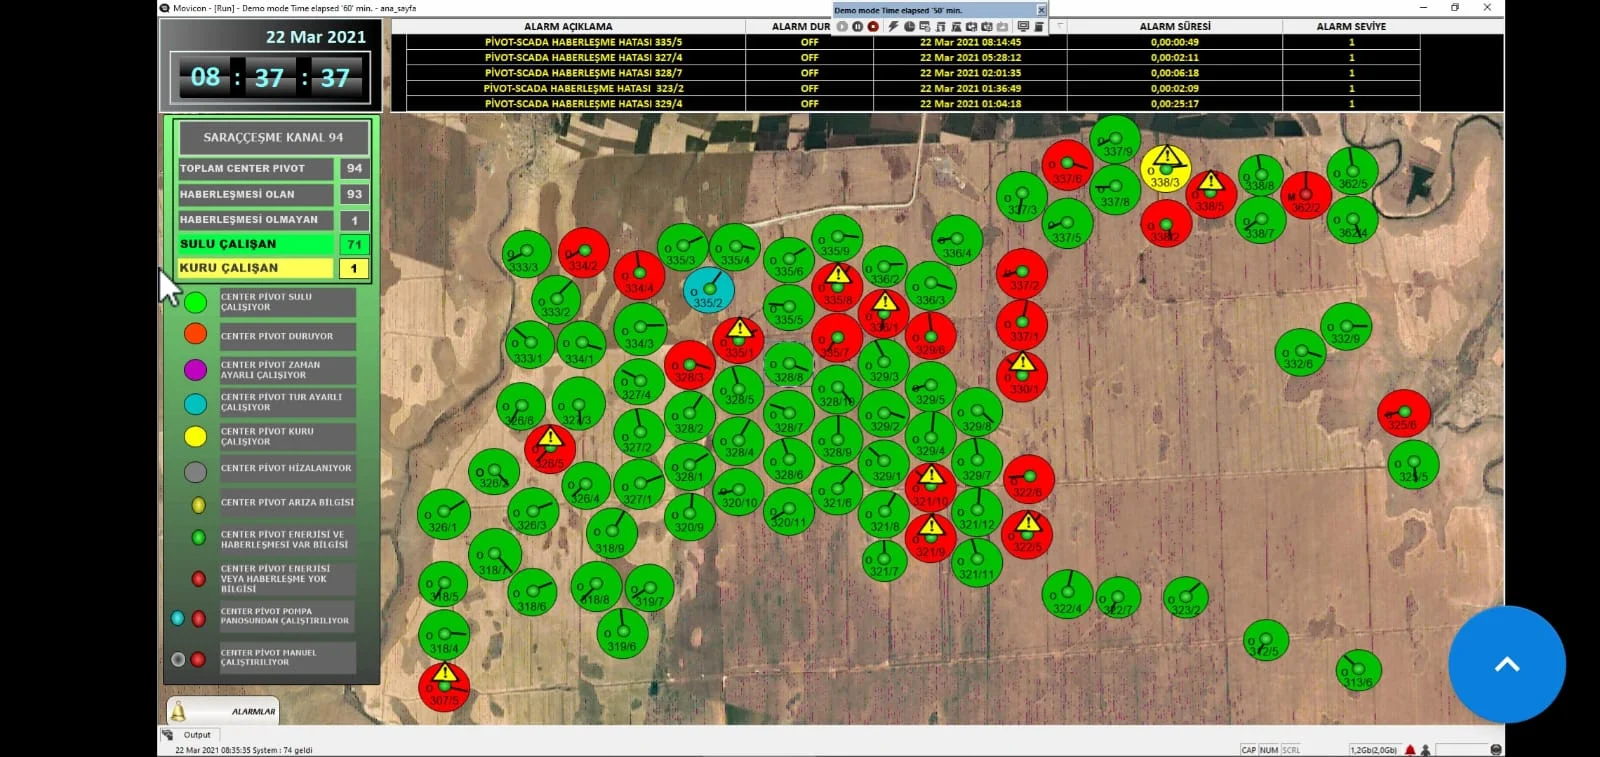This screenshot has width=1600, height=757.
Task: Click the blue scroll-up arrow button
Action: tap(1506, 664)
